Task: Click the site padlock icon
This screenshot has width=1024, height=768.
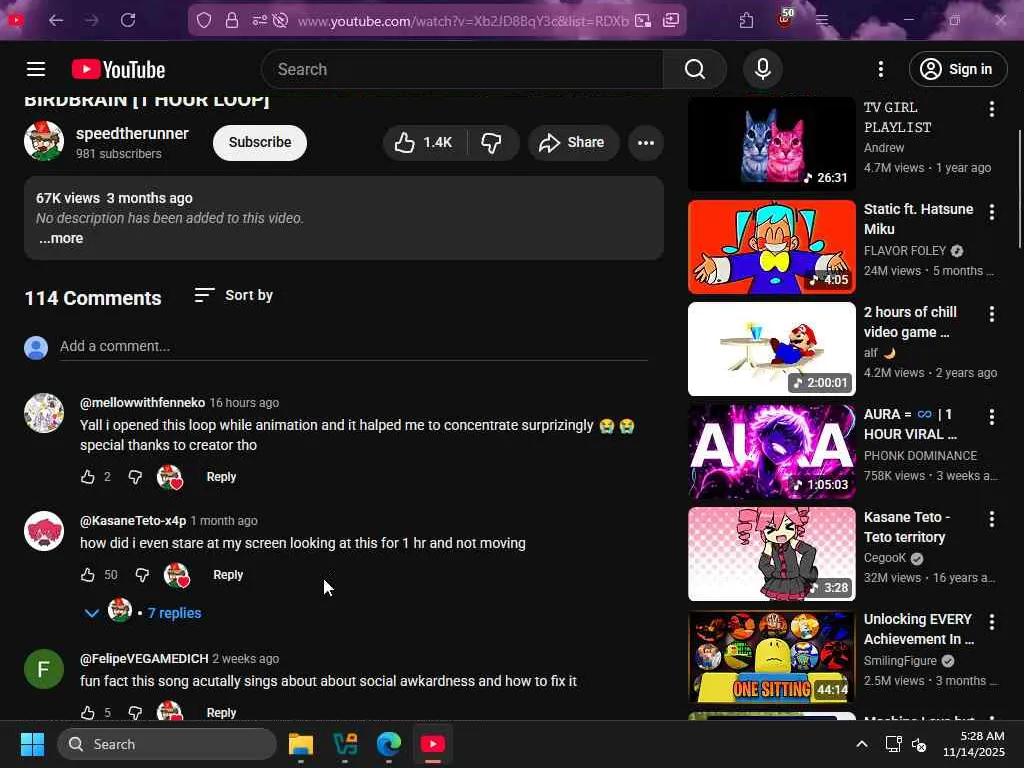Action: click(x=231, y=21)
